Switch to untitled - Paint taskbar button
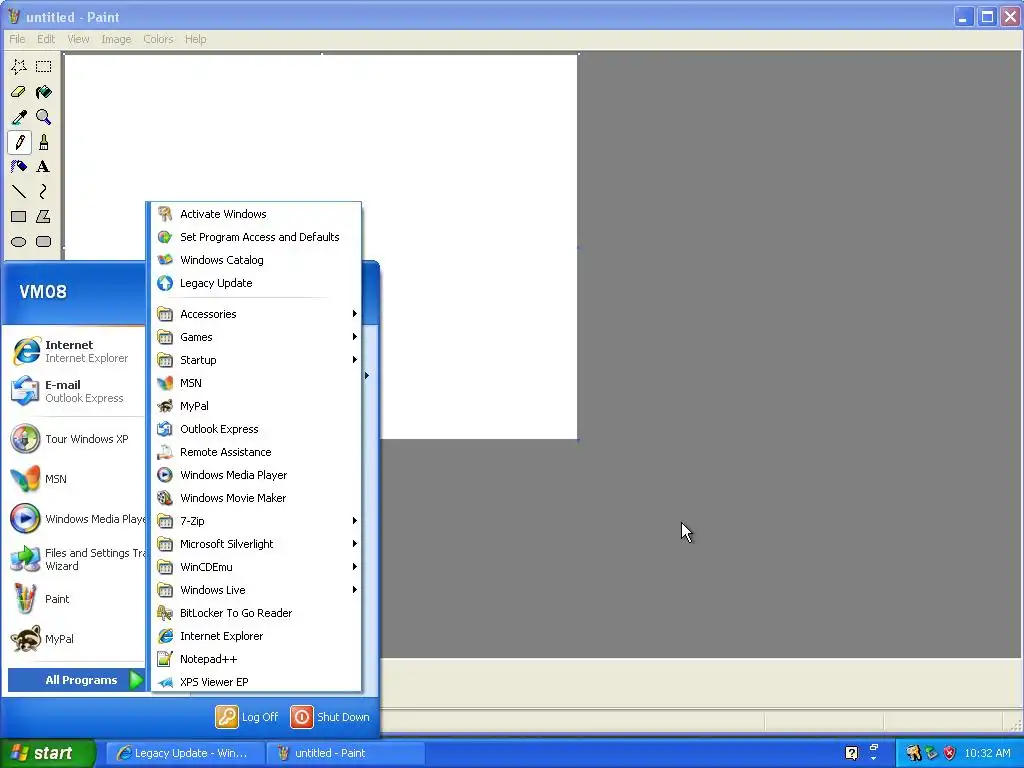 [x=346, y=753]
